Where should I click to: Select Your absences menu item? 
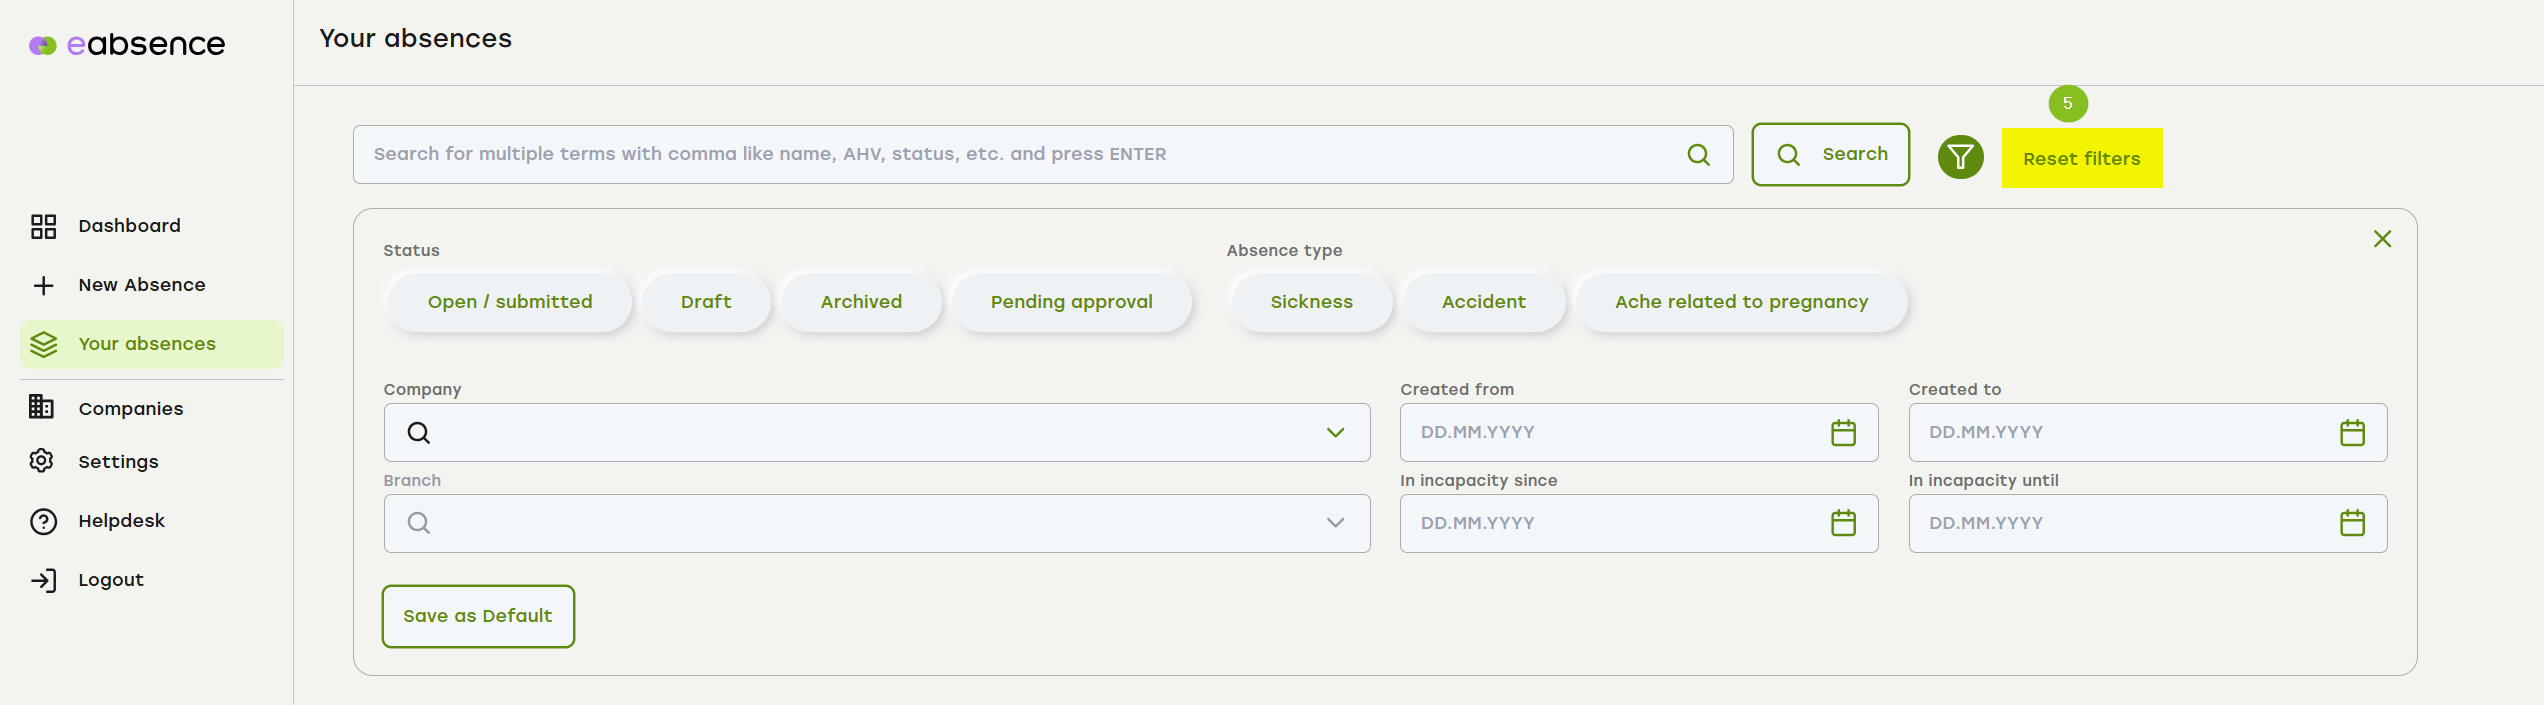coord(152,344)
